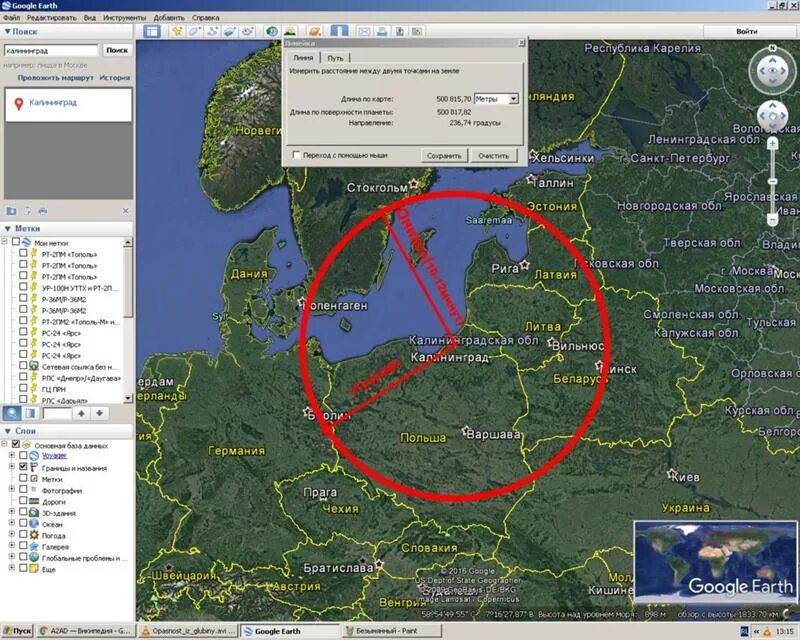Enable the Дороги layer checkbox
The width and height of the screenshot is (800, 640).
[23, 500]
